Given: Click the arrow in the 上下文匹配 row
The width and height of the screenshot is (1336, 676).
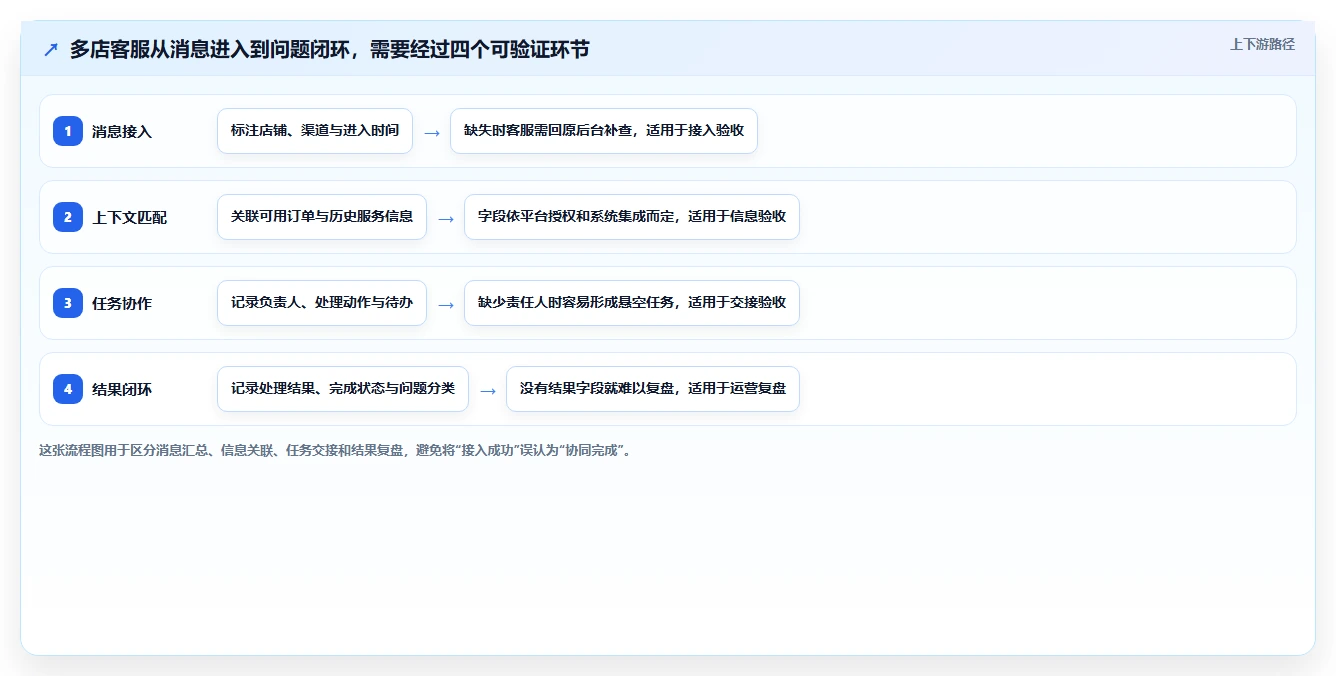Looking at the screenshot, I should [446, 218].
